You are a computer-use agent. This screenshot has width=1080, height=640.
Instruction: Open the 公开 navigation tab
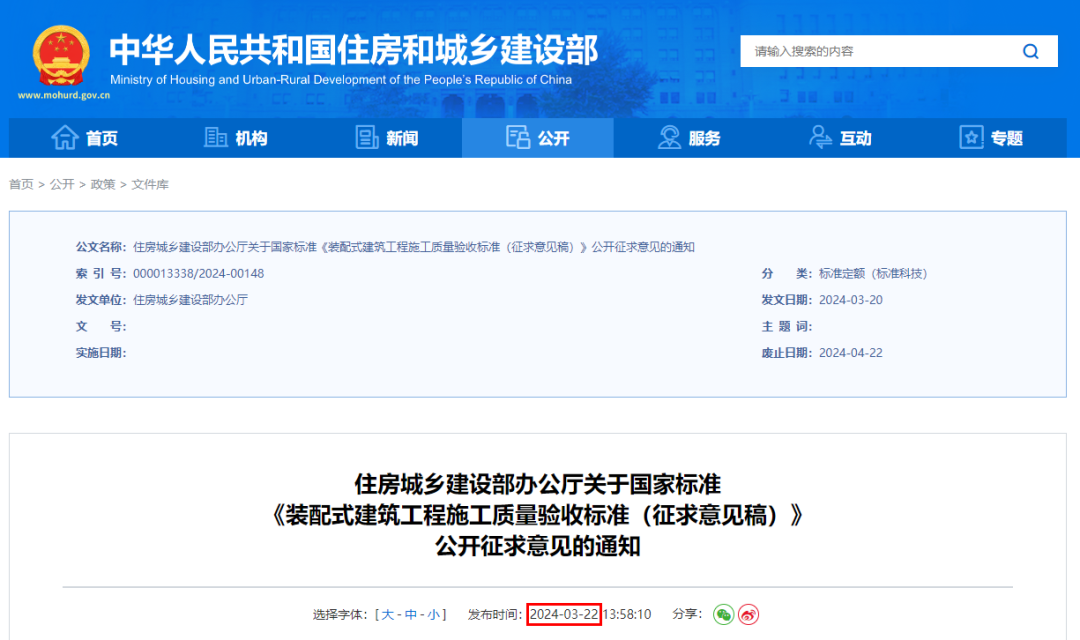point(538,138)
